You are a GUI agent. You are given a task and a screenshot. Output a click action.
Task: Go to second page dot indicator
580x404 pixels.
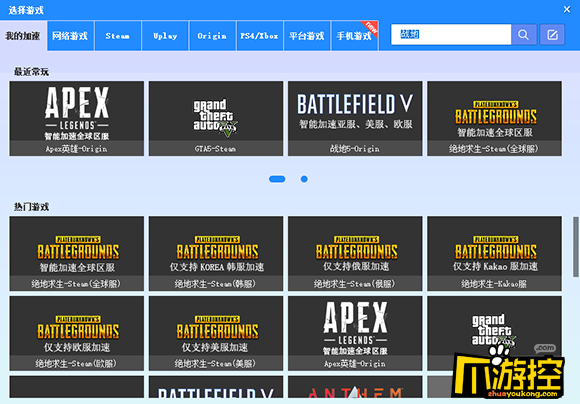pos(304,179)
